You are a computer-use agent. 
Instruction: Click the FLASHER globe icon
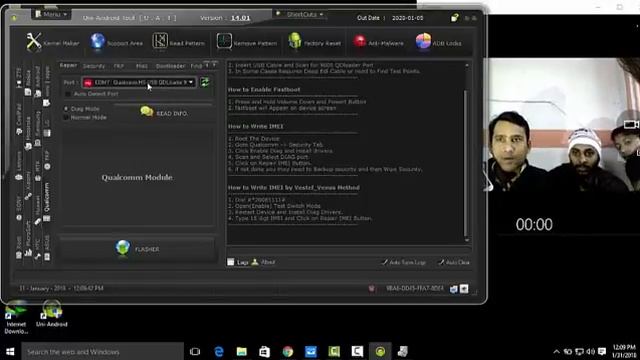coord(122,248)
